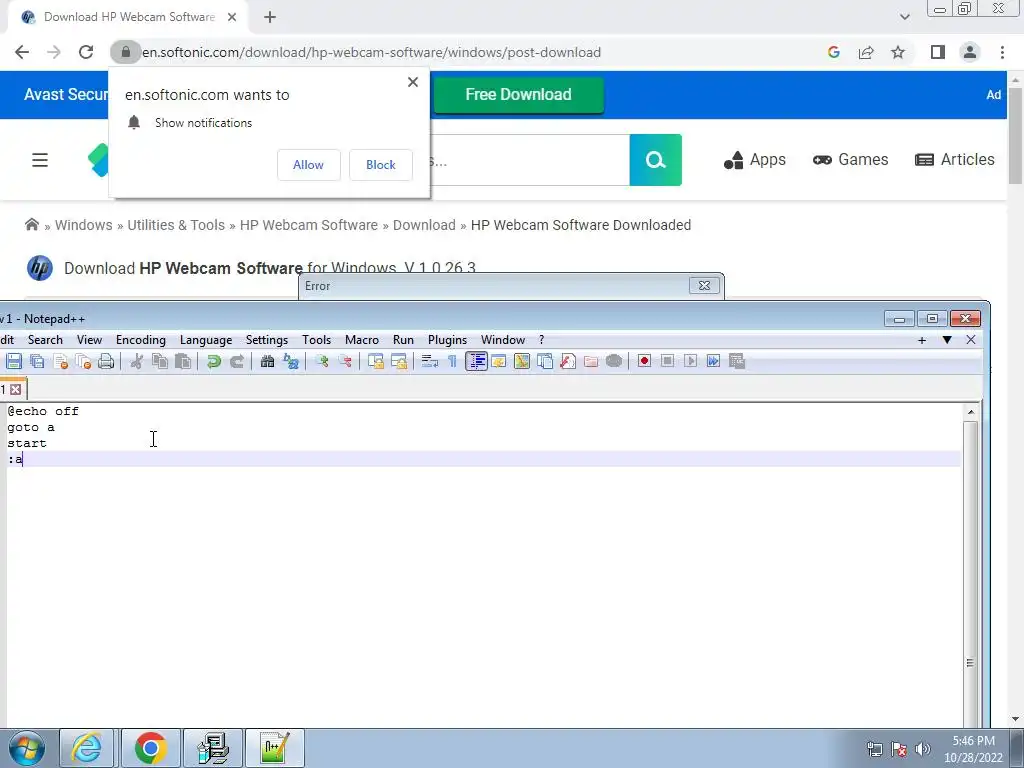Screen dimensions: 1024x768
Task: Open Softonic hamburger menu
Action: pos(40,160)
